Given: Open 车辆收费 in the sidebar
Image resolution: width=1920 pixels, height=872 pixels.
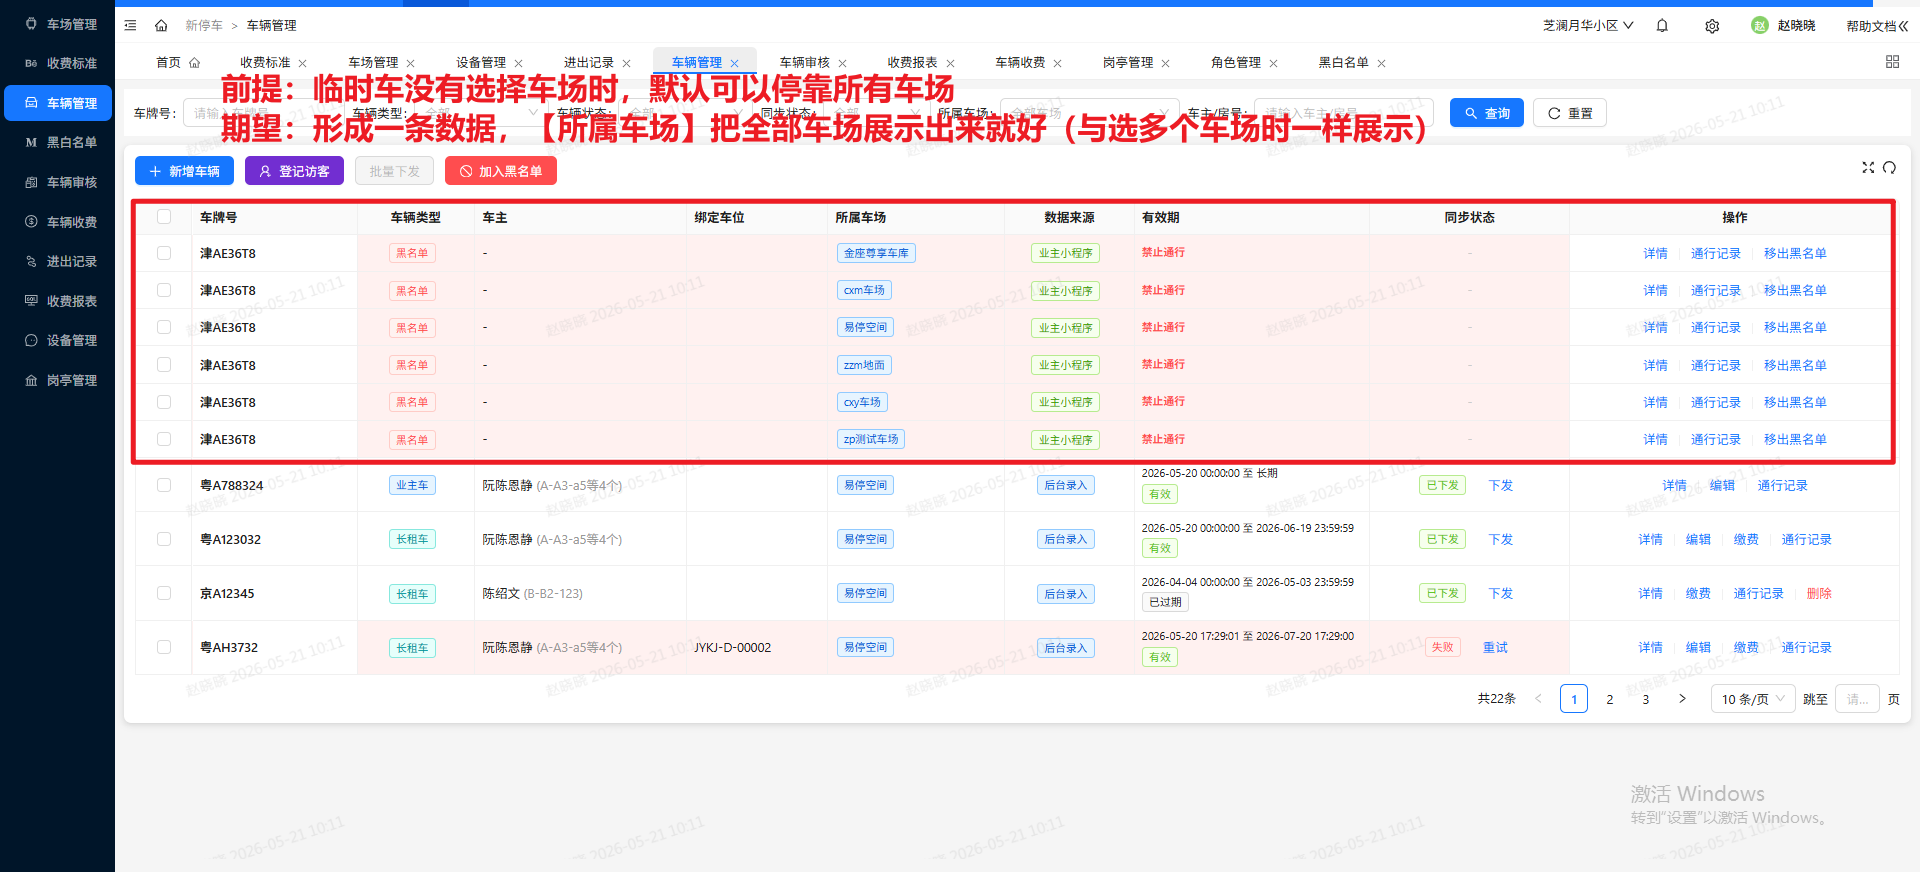Looking at the screenshot, I should [x=58, y=222].
